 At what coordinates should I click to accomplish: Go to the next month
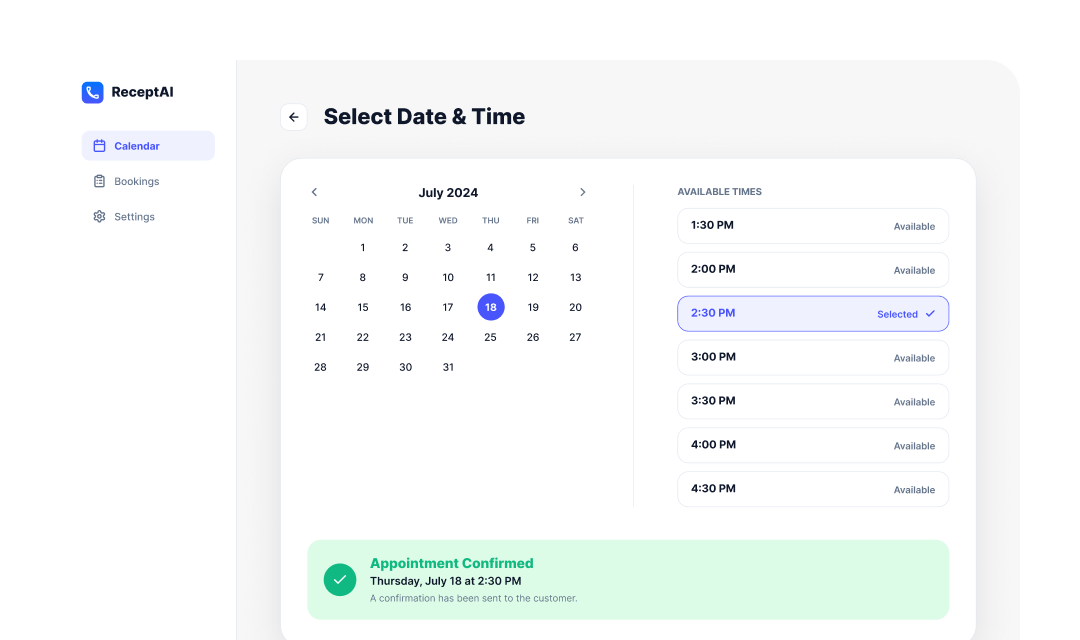(583, 192)
